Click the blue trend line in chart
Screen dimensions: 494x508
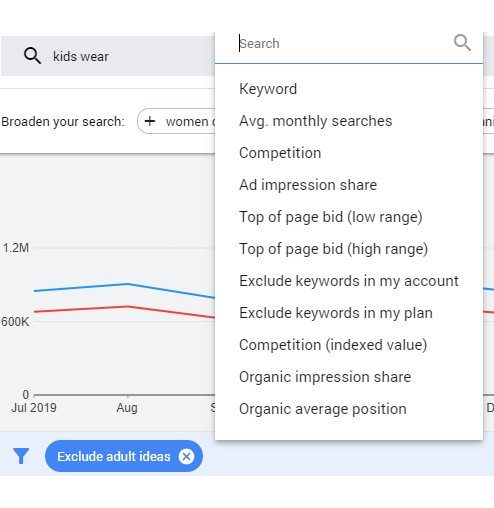[x=127, y=284]
